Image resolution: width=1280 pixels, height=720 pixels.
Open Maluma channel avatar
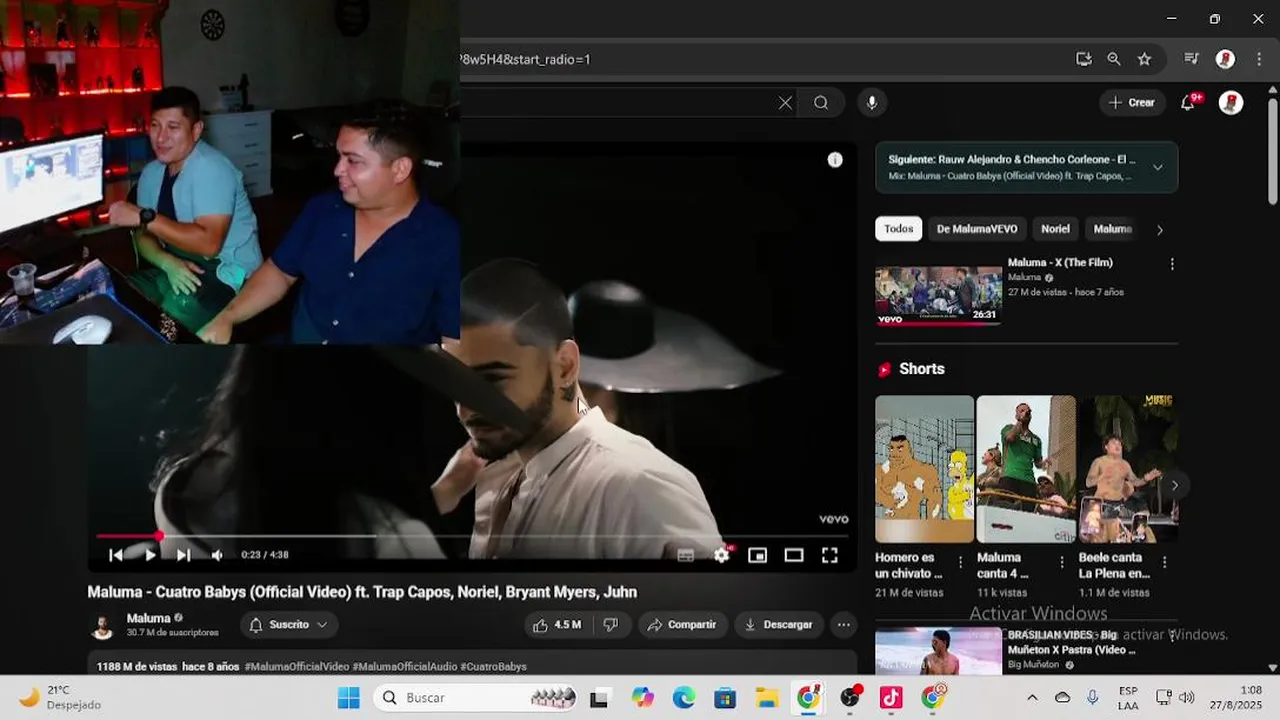click(102, 626)
